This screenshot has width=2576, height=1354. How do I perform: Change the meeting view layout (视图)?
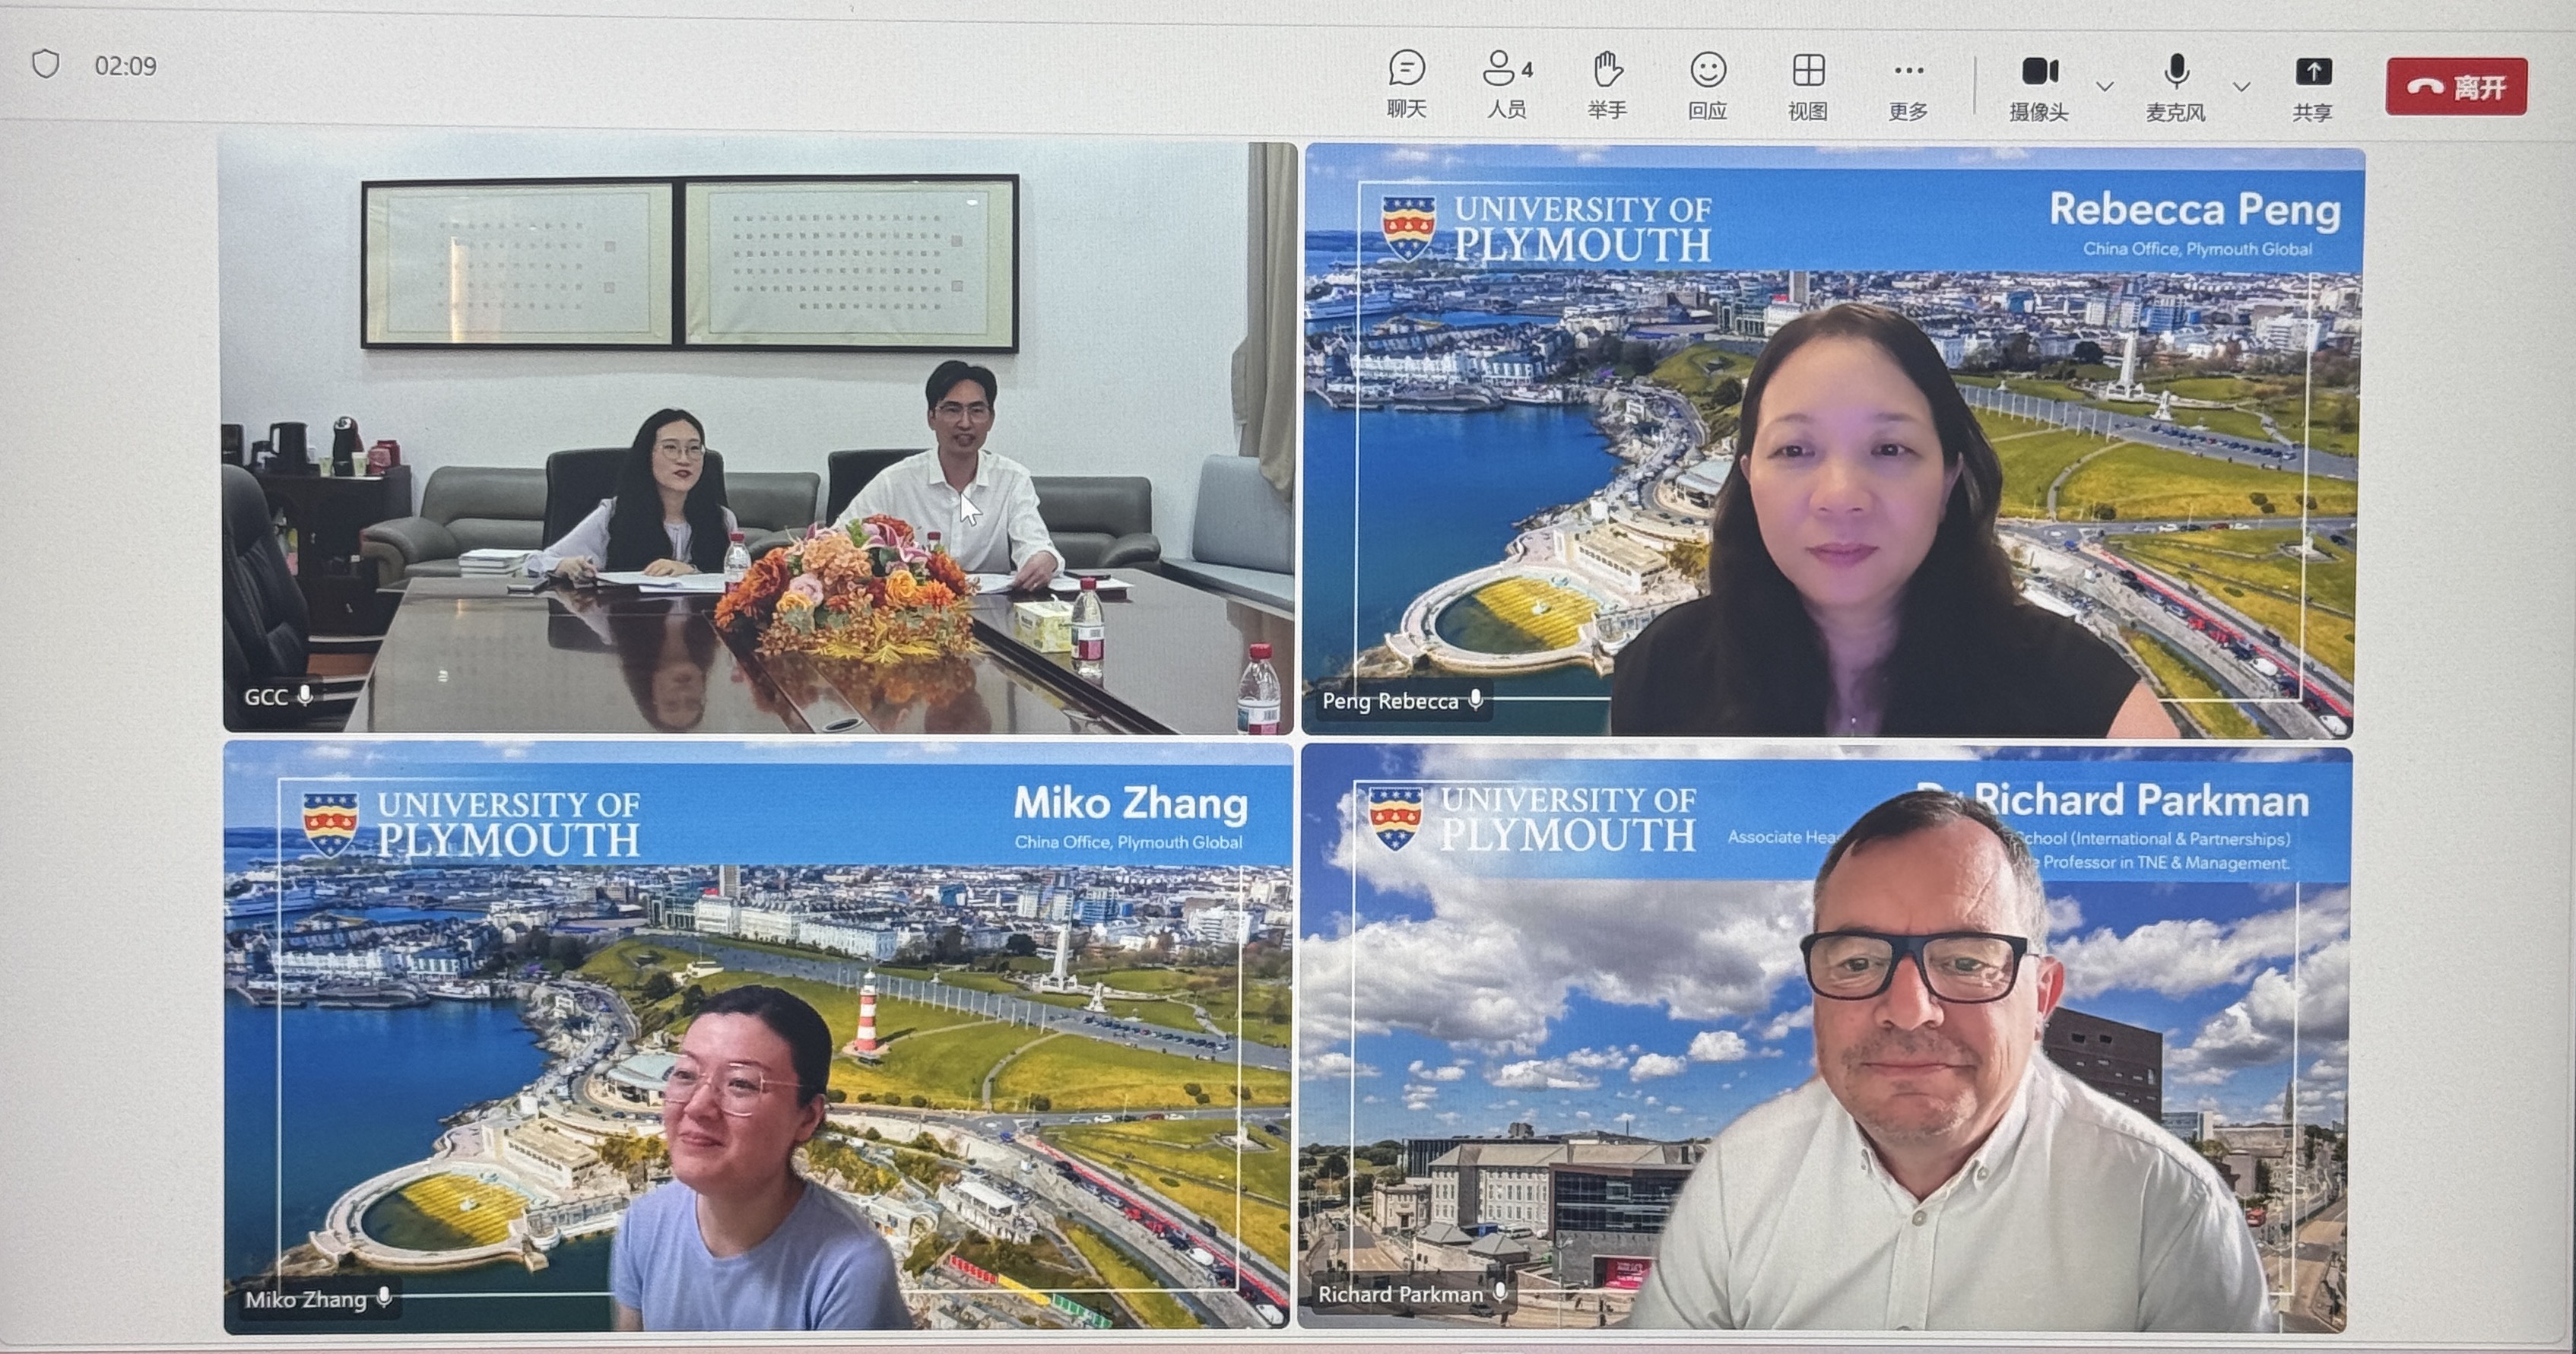pos(1808,86)
